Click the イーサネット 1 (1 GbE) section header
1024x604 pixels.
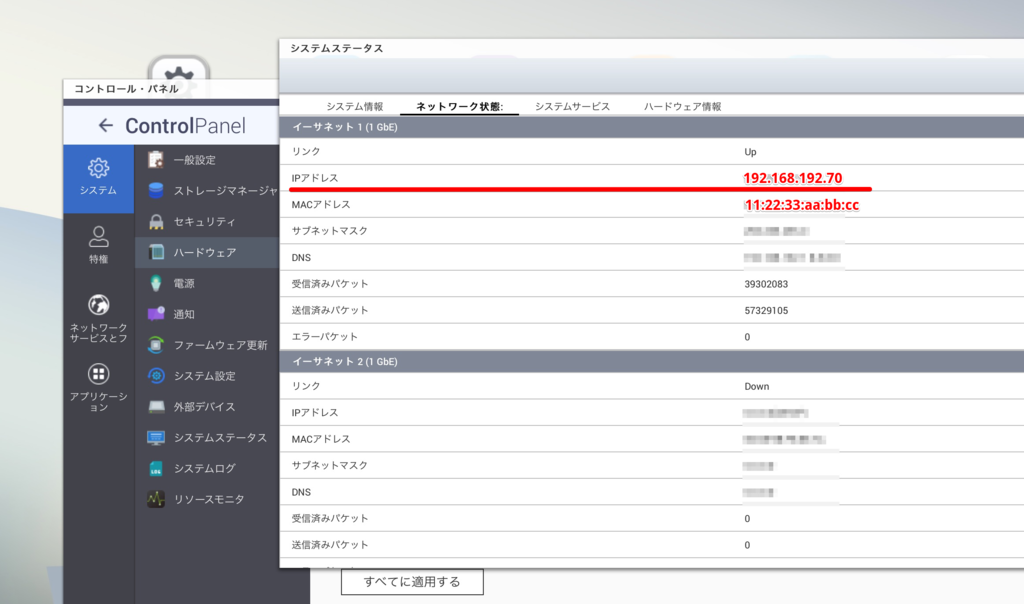click(652, 127)
